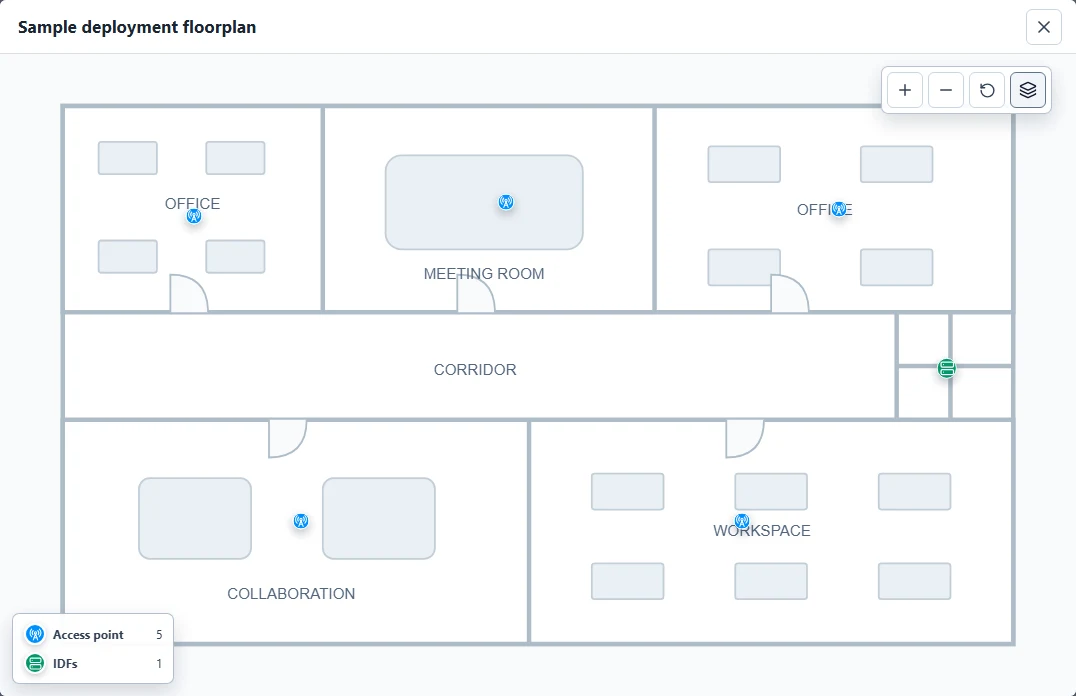Click the IDFs legend label
This screenshot has width=1076, height=696.
(65, 664)
